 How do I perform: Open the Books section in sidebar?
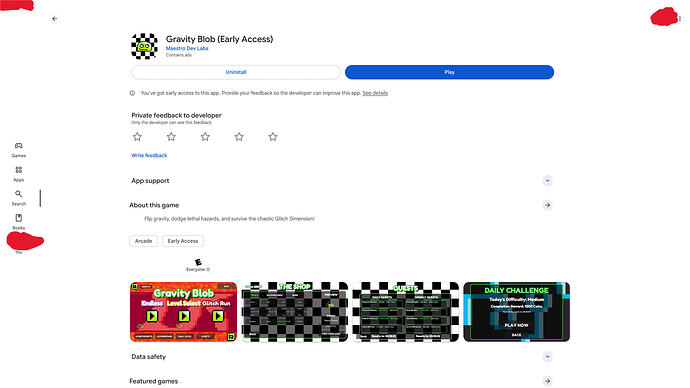[x=18, y=222]
